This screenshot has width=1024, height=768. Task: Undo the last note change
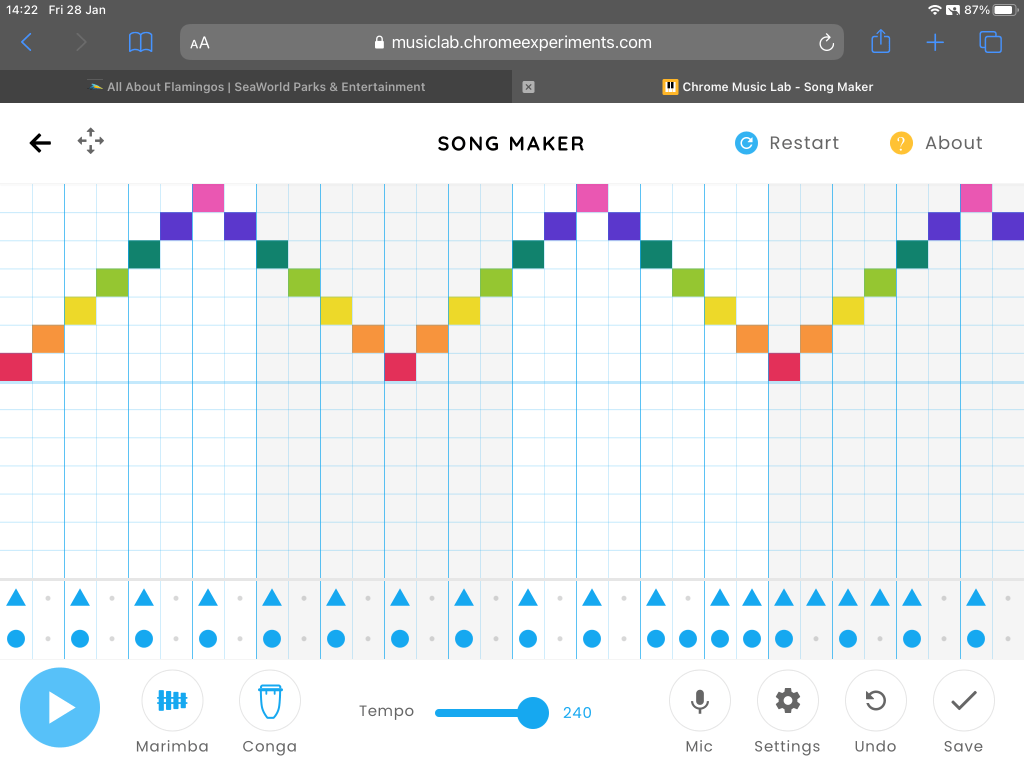[x=876, y=701]
